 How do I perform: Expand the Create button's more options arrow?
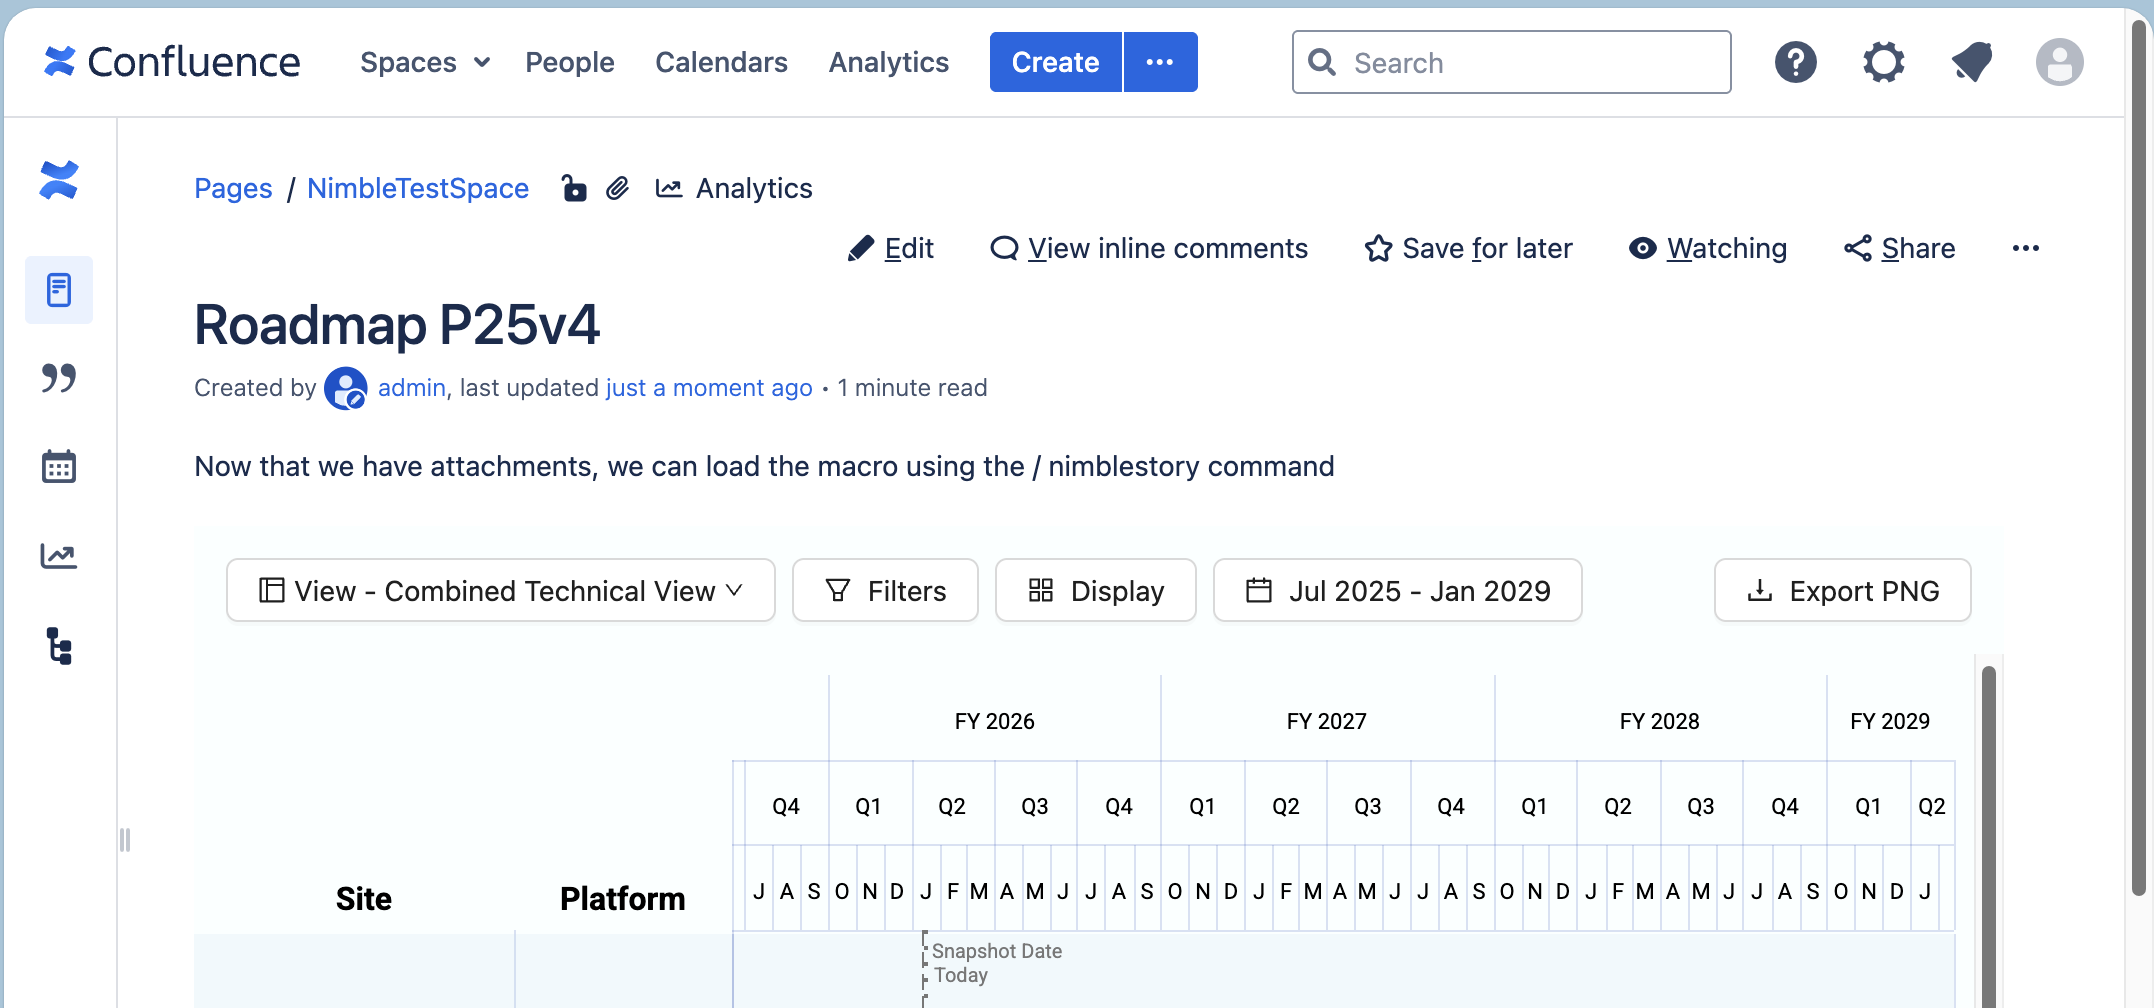(1160, 62)
